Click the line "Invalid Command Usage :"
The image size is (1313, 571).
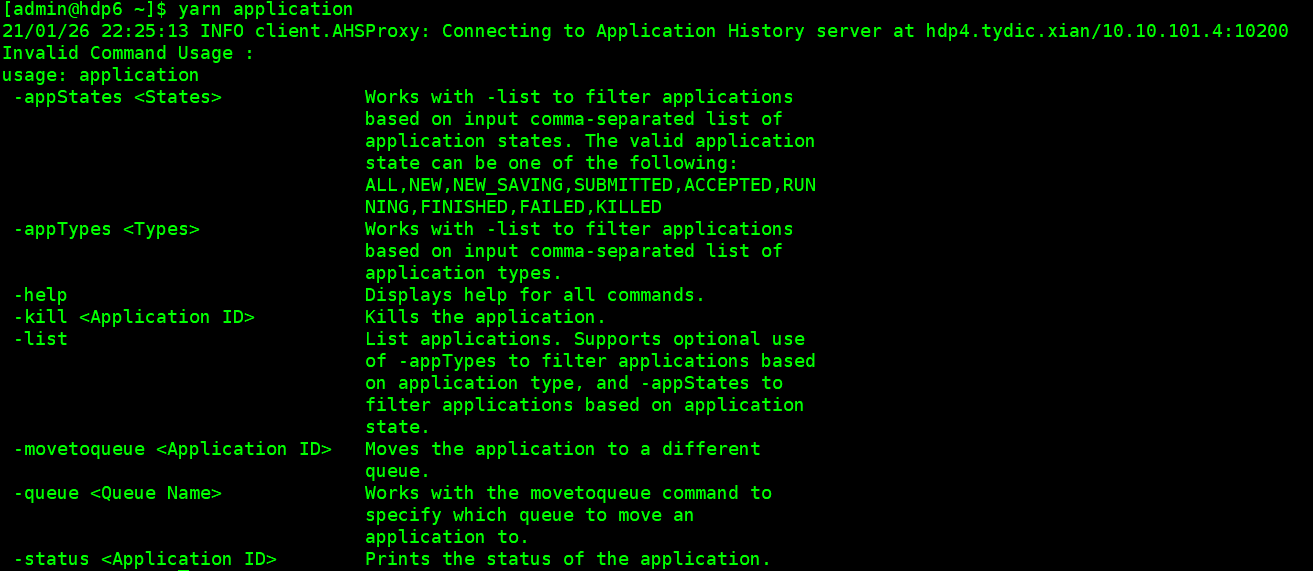[x=128, y=53]
